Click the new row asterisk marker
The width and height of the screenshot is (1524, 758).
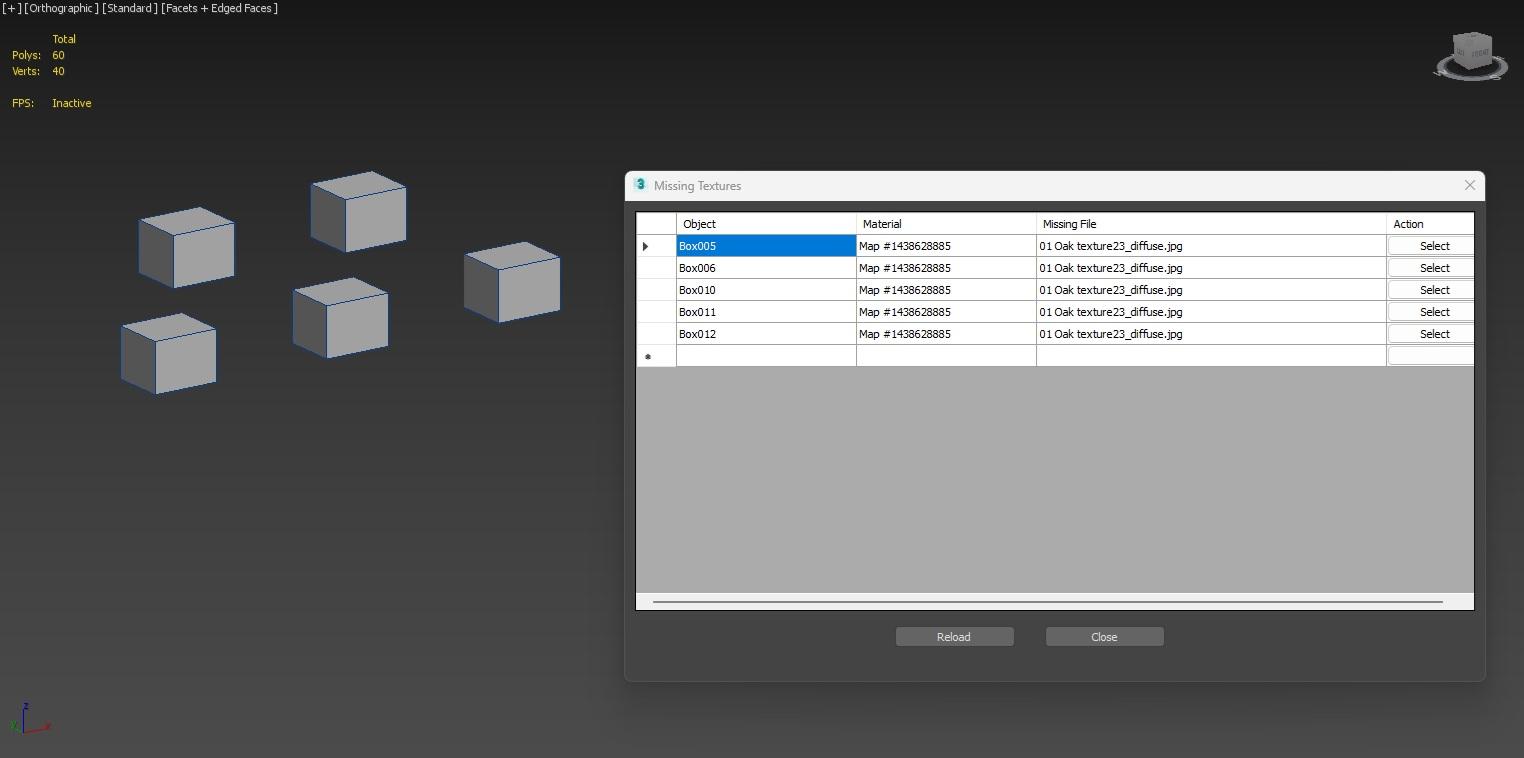coord(648,357)
